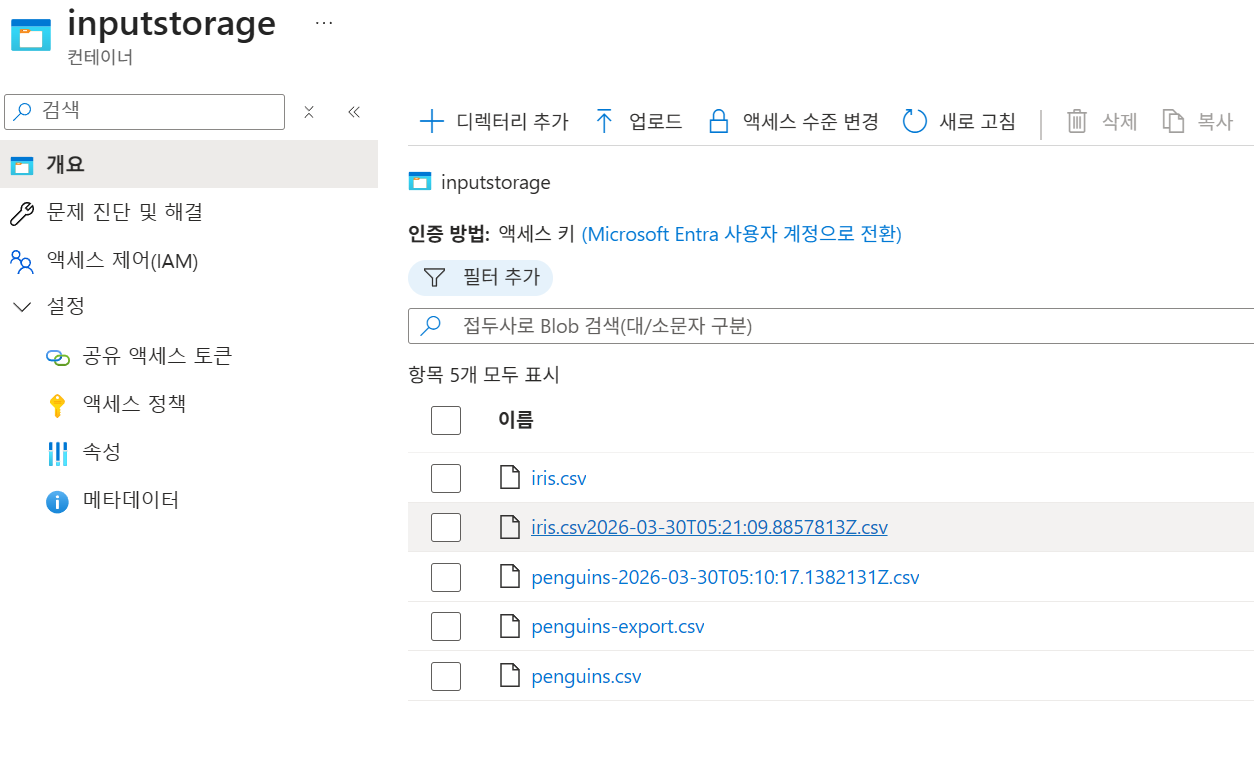This screenshot has width=1254, height=759.
Task: Open the penguins.csv blob link
Action: (x=586, y=677)
